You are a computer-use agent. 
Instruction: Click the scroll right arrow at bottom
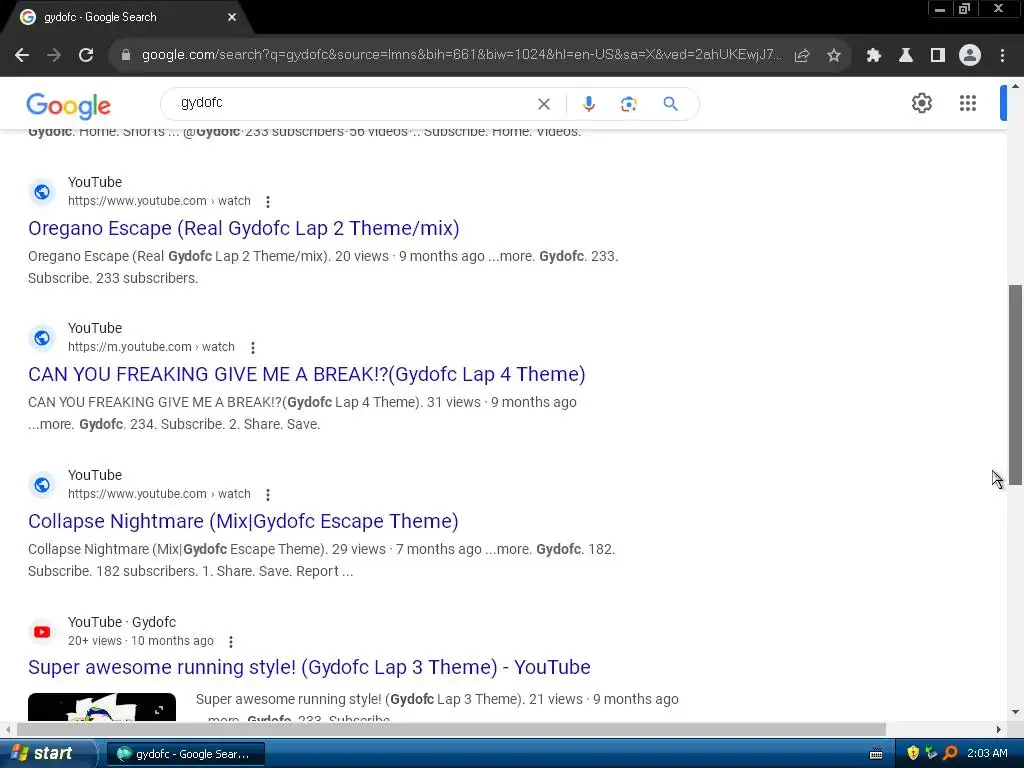click(999, 729)
